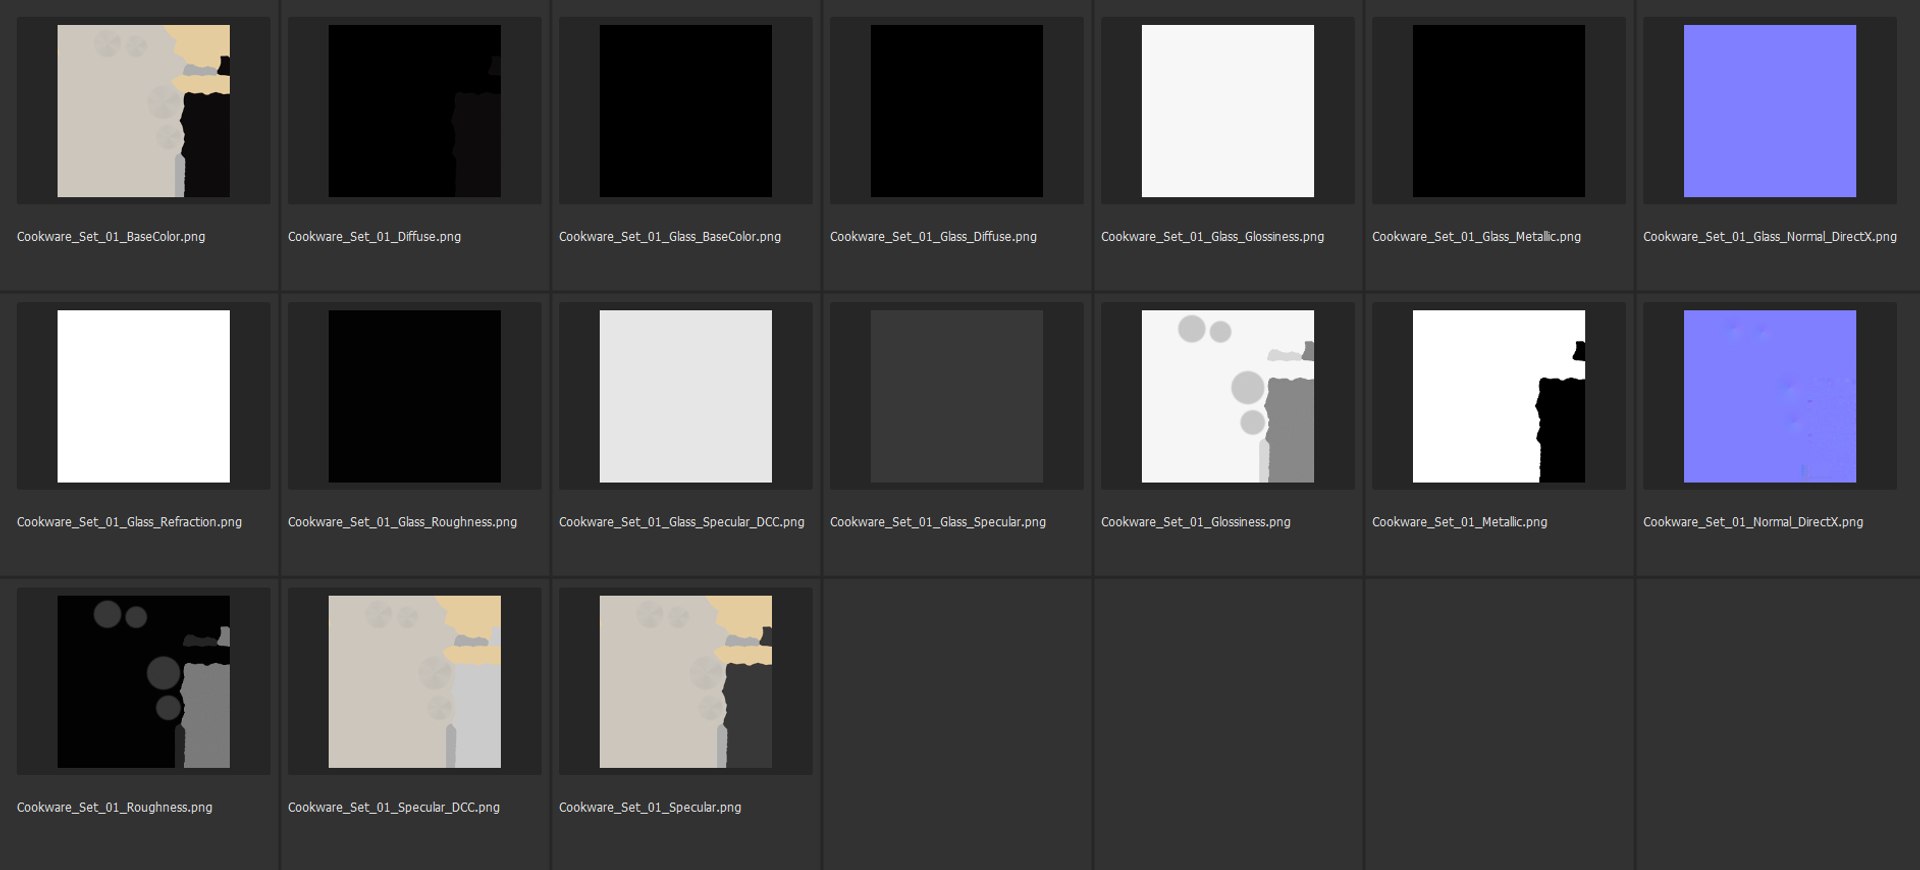Click the label Cookware_Set_01_Glossiness.png
The width and height of the screenshot is (1920, 870).
point(1196,522)
